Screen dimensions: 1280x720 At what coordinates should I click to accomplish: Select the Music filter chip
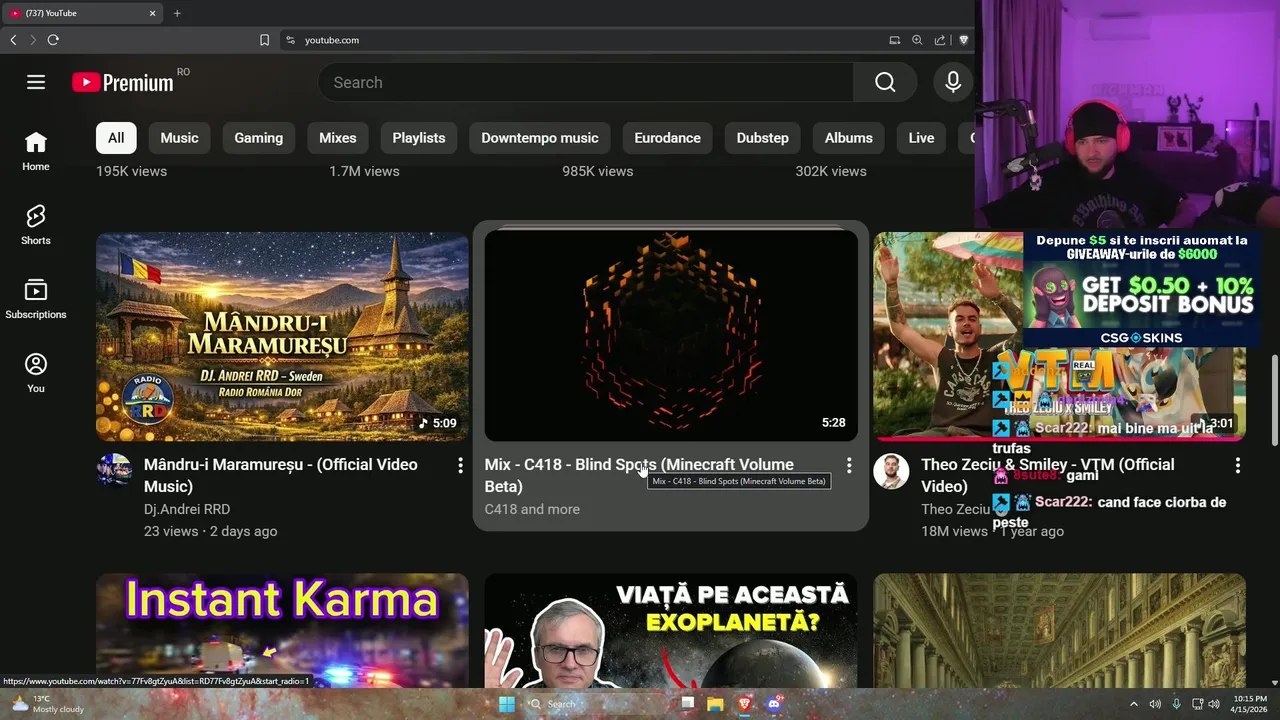[180, 138]
